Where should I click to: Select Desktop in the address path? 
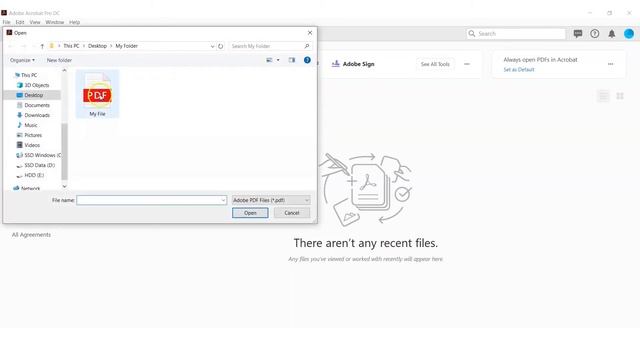tap(97, 46)
